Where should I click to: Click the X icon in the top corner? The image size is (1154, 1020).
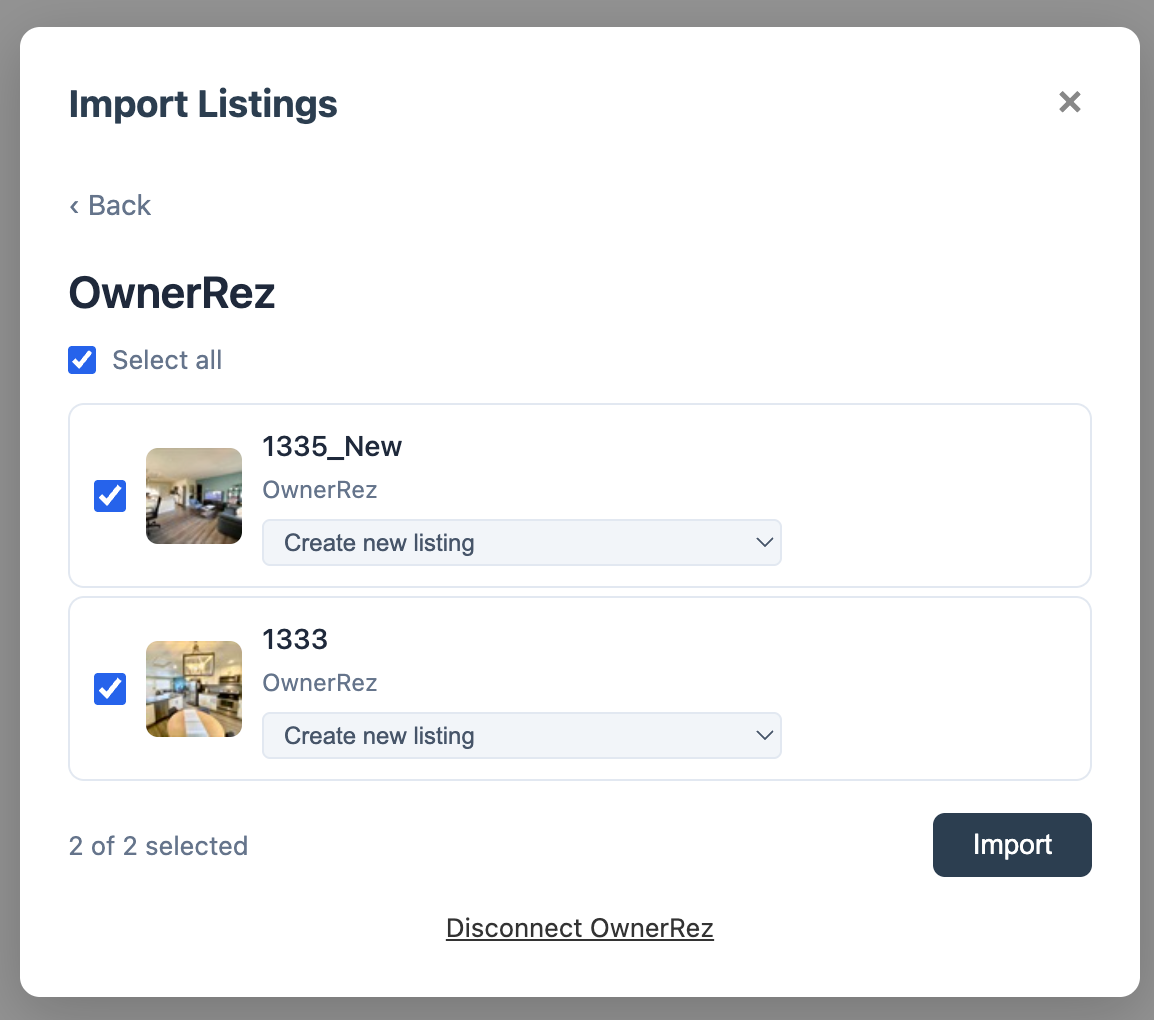click(1069, 102)
